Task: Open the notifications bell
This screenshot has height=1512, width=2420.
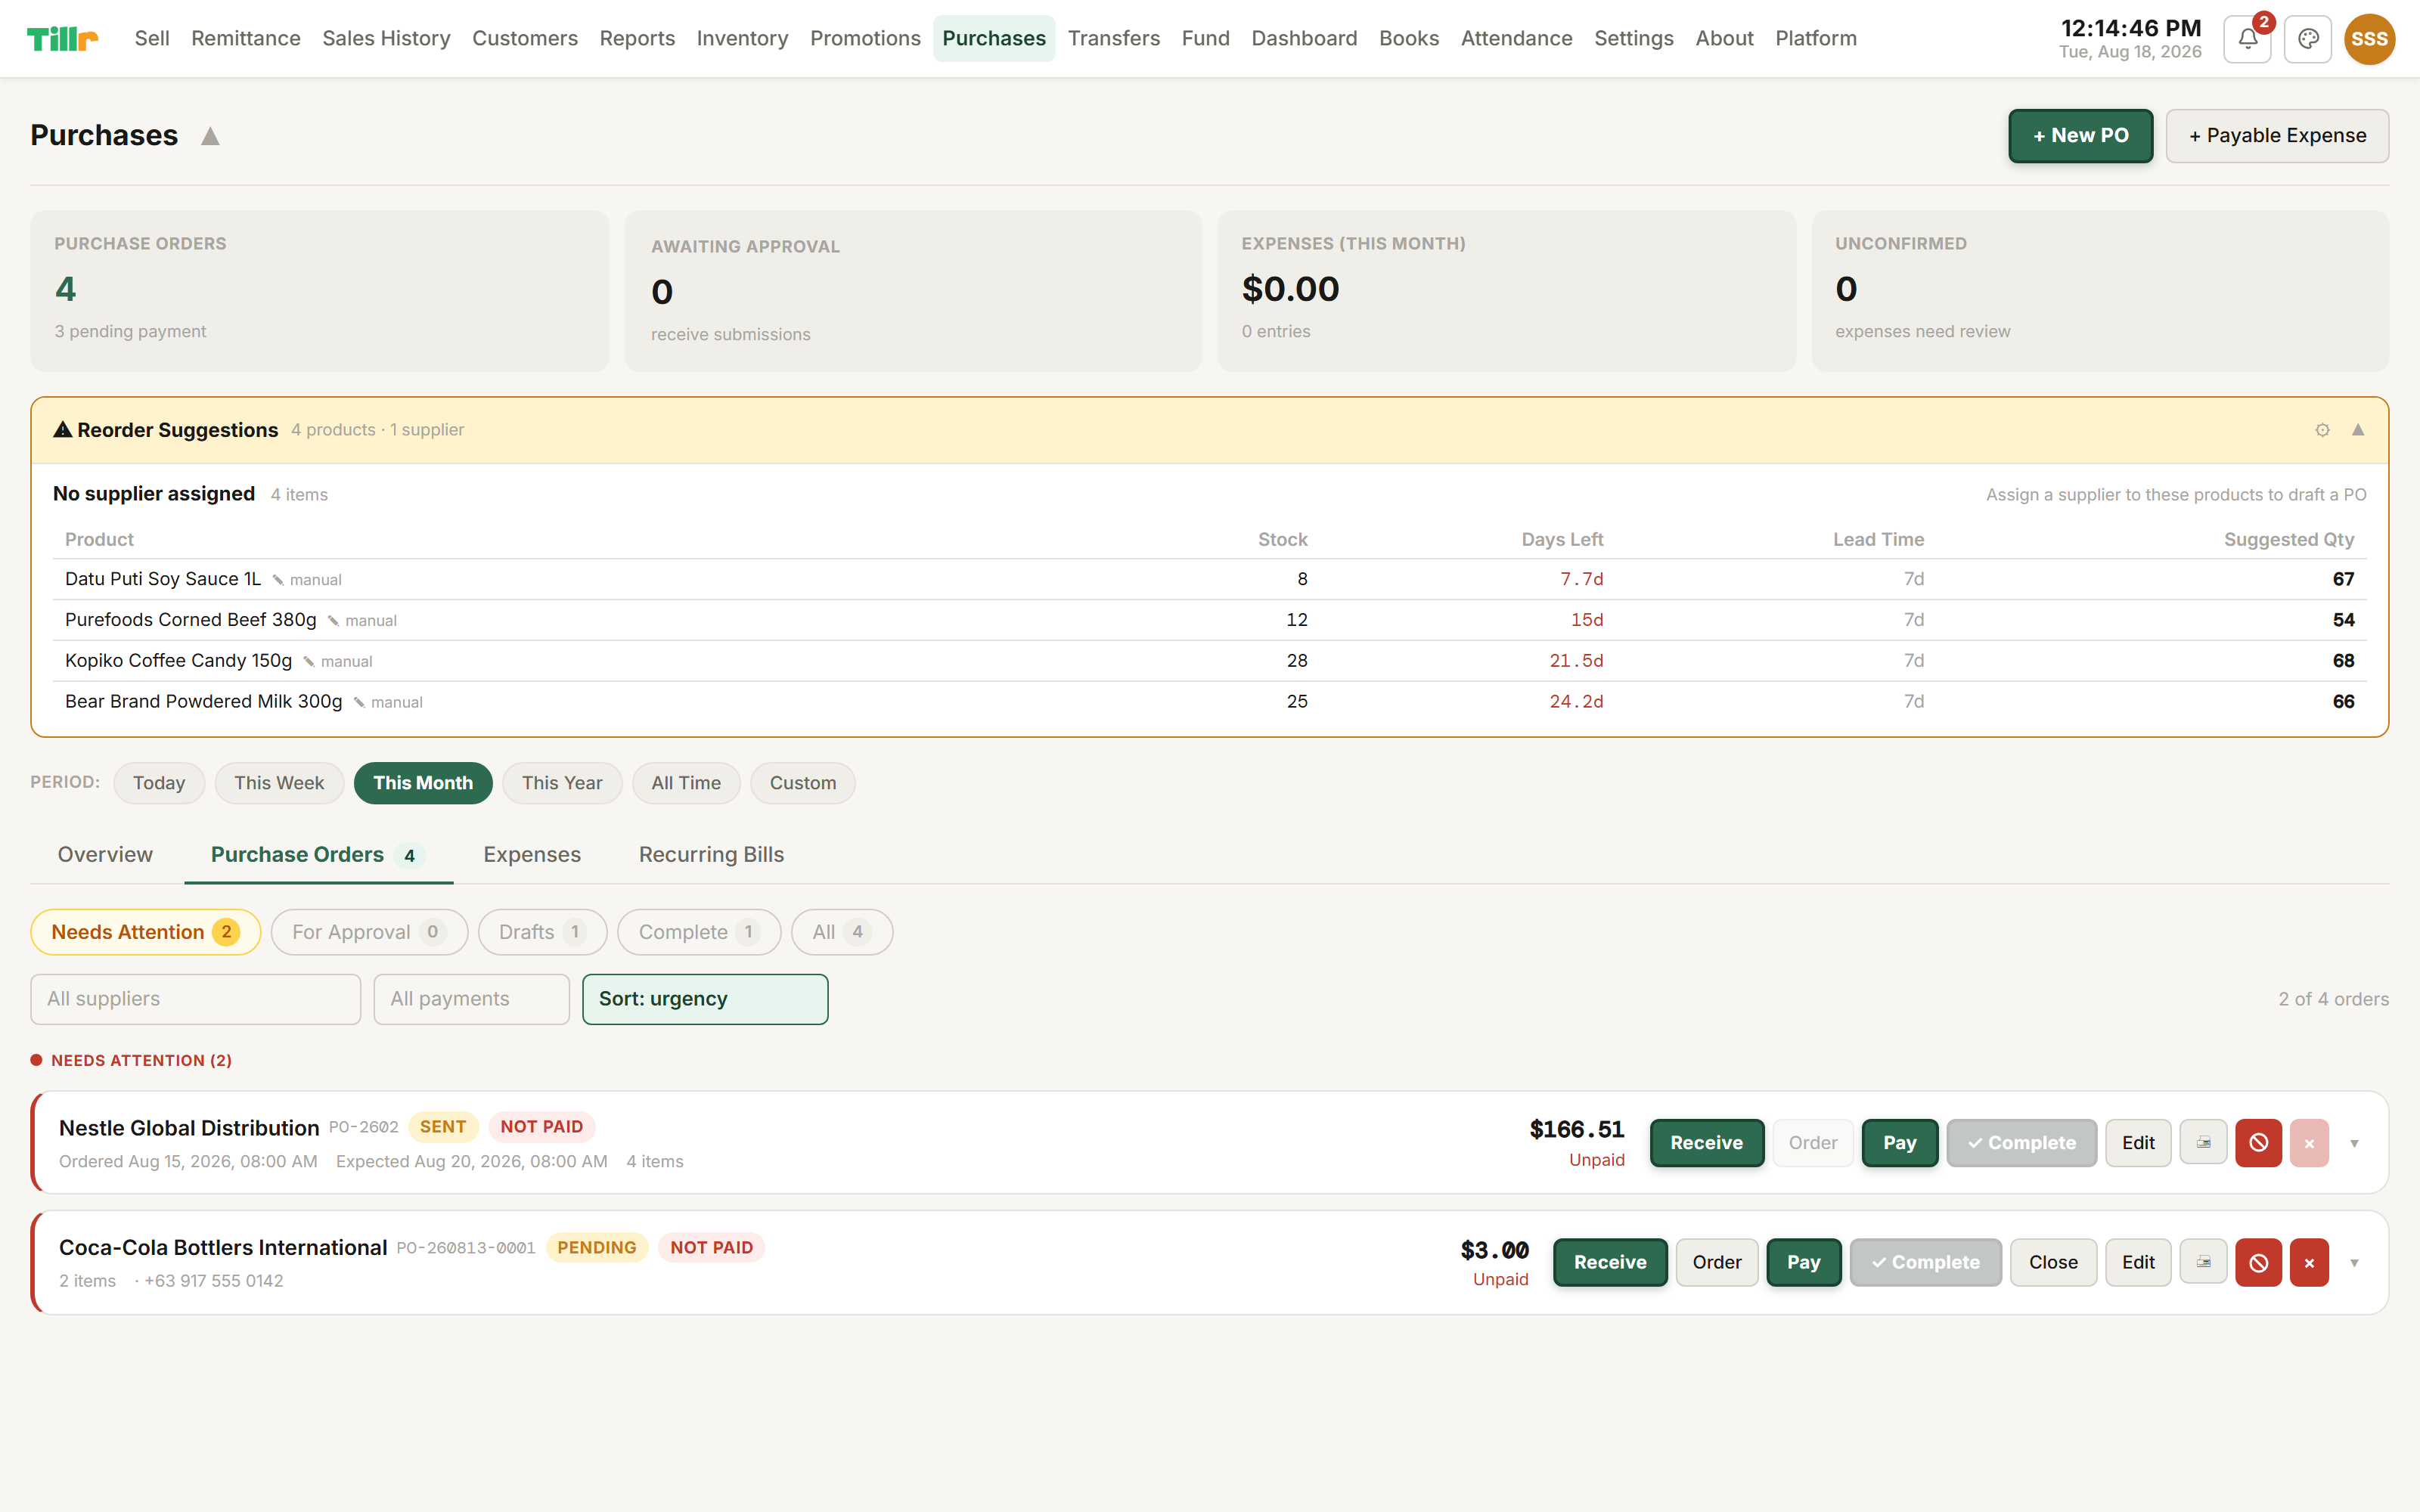Action: [x=2247, y=39]
